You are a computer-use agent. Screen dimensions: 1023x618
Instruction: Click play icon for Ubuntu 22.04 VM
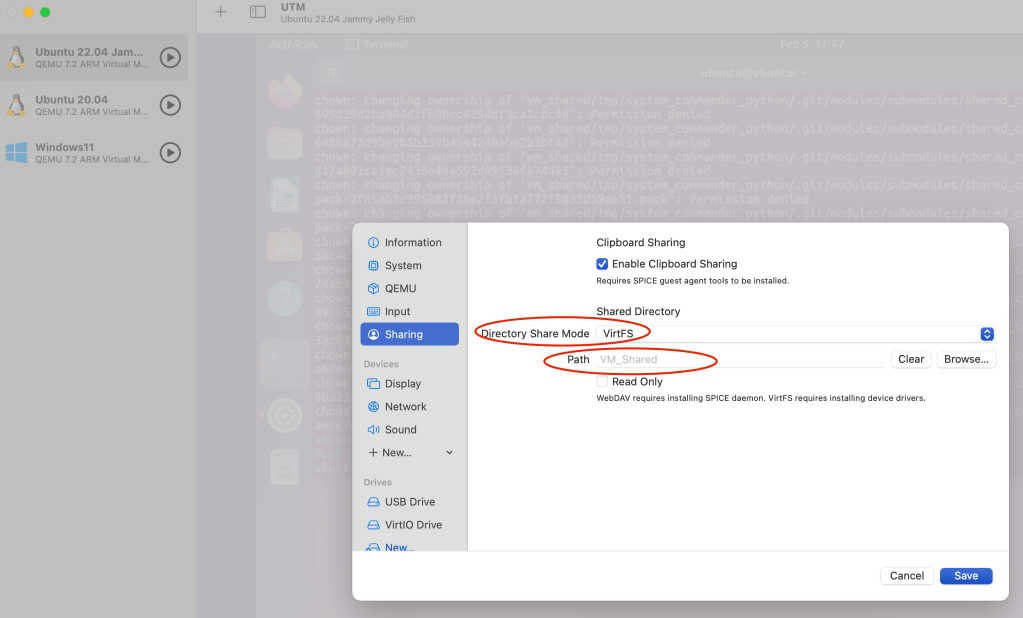point(170,58)
